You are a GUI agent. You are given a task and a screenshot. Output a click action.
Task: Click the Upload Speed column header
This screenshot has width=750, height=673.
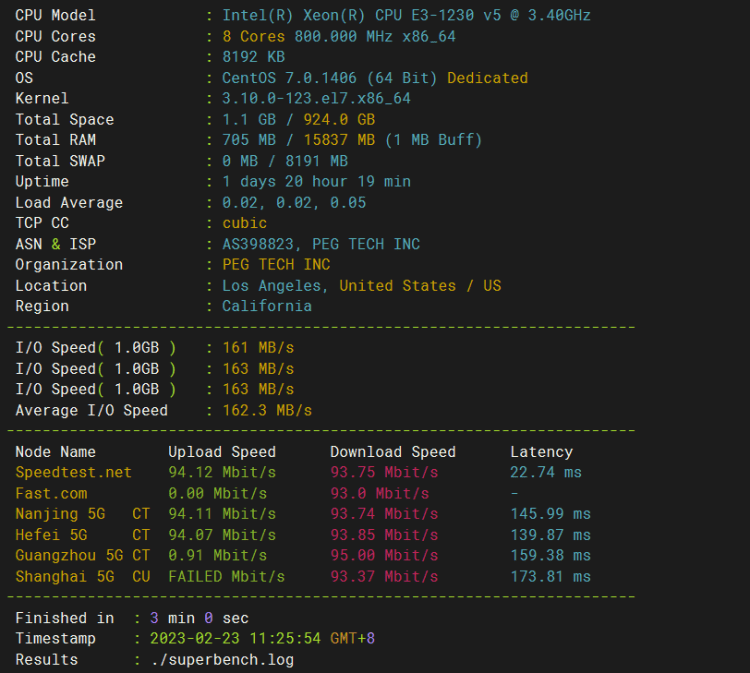pyautogui.click(x=222, y=452)
